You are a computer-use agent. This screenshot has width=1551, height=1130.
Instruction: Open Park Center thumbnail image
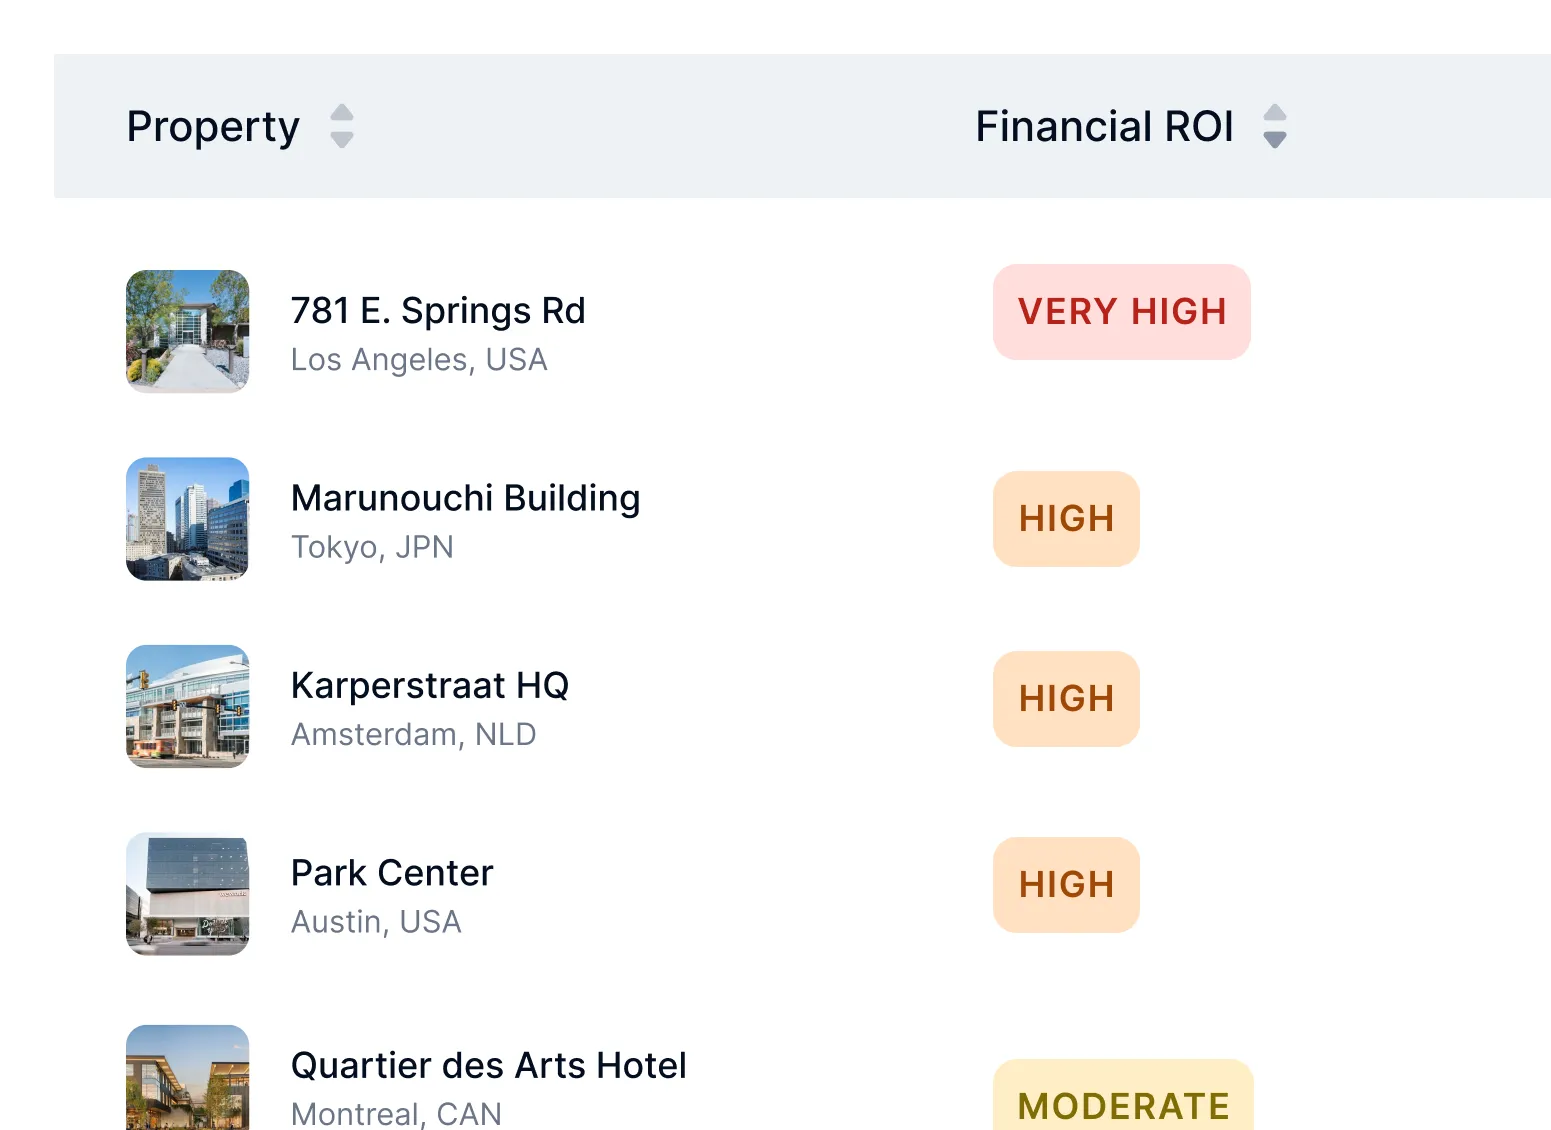pos(188,894)
